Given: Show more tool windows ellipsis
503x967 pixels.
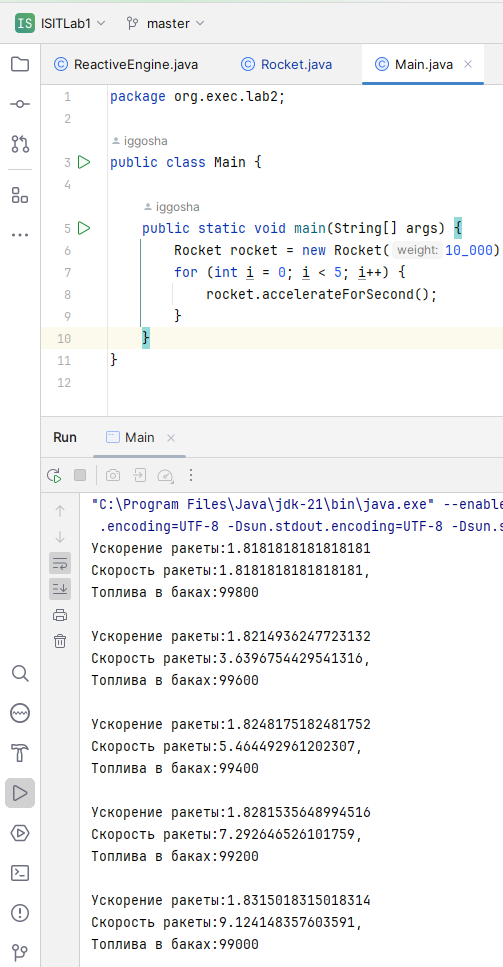Looking at the screenshot, I should pos(20,235).
